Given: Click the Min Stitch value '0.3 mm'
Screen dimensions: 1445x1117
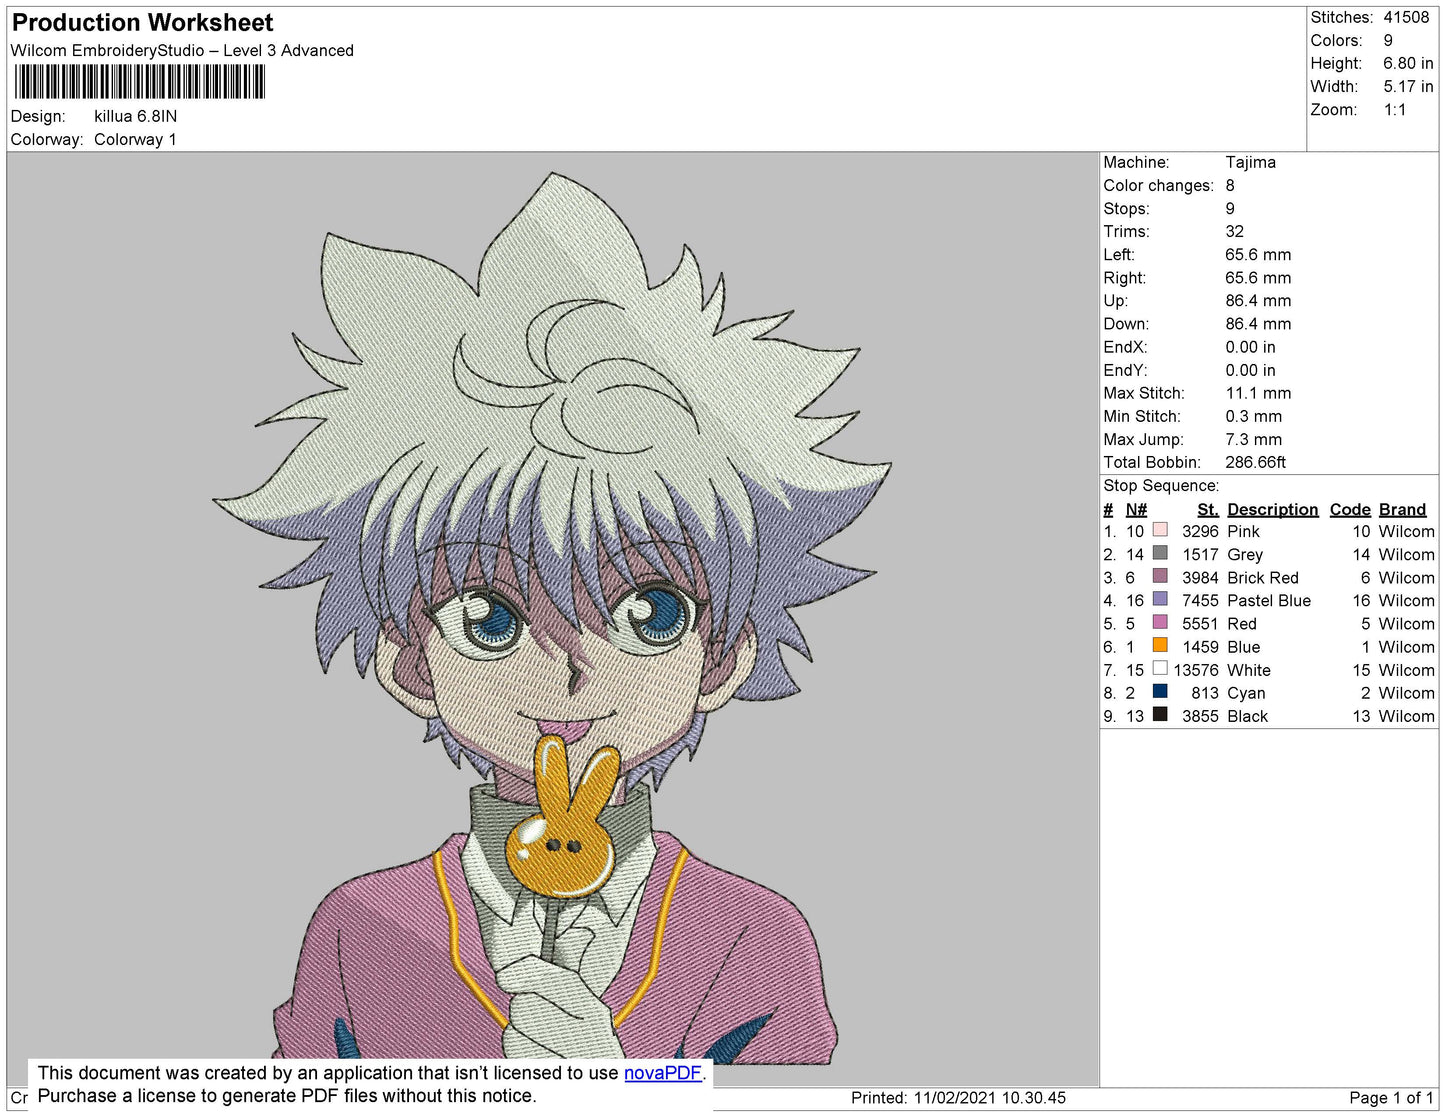Looking at the screenshot, I should (1253, 416).
